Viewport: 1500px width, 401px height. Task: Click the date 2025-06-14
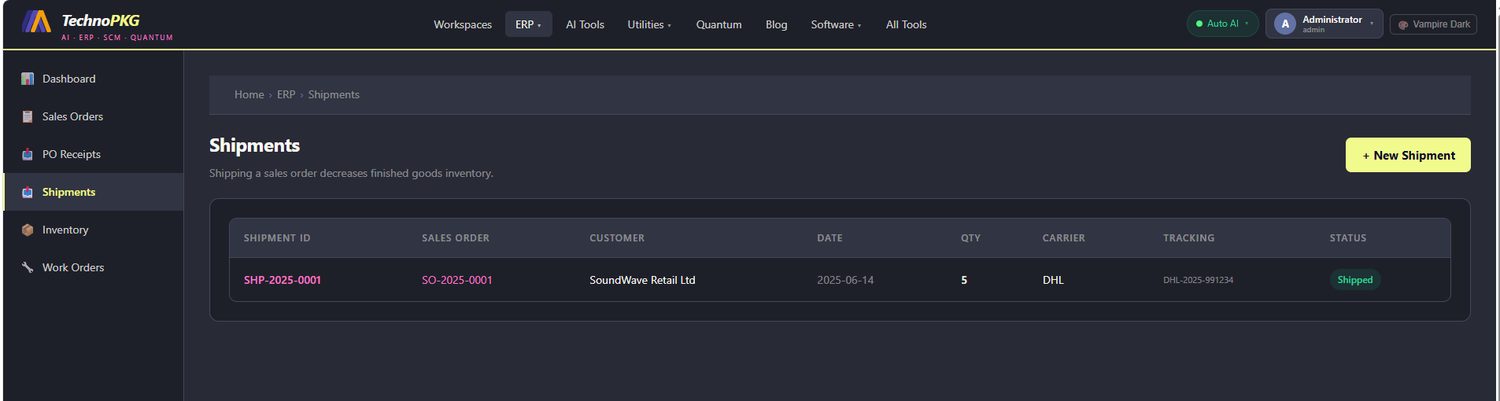pyautogui.click(x=845, y=280)
